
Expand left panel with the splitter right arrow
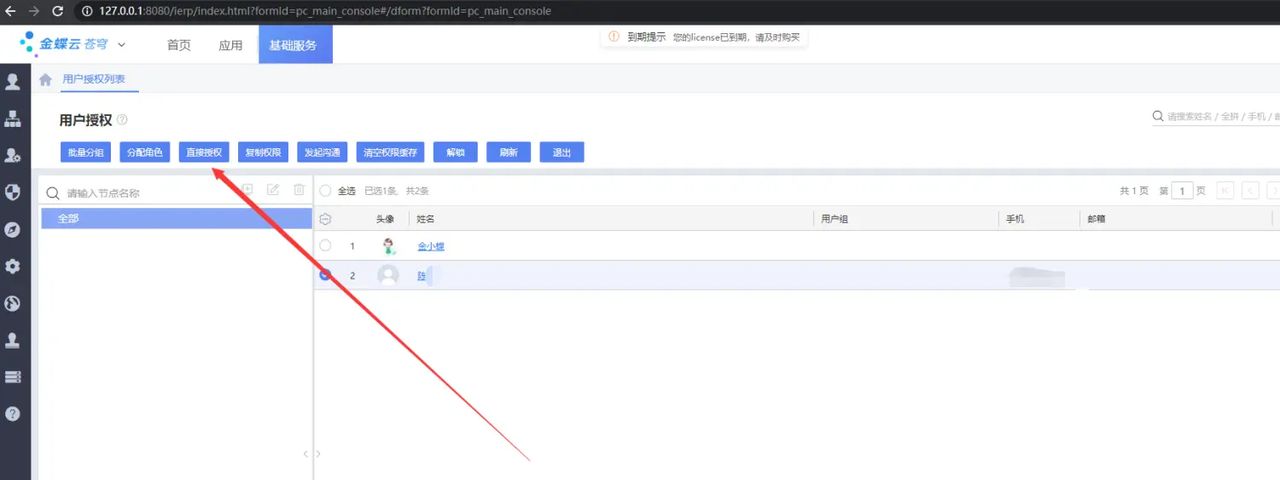click(318, 454)
